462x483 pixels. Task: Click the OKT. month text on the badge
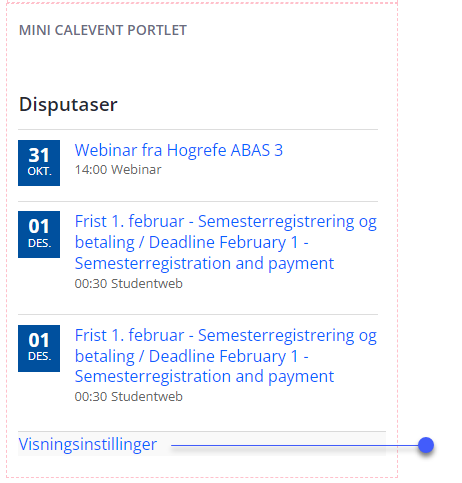click(x=39, y=171)
